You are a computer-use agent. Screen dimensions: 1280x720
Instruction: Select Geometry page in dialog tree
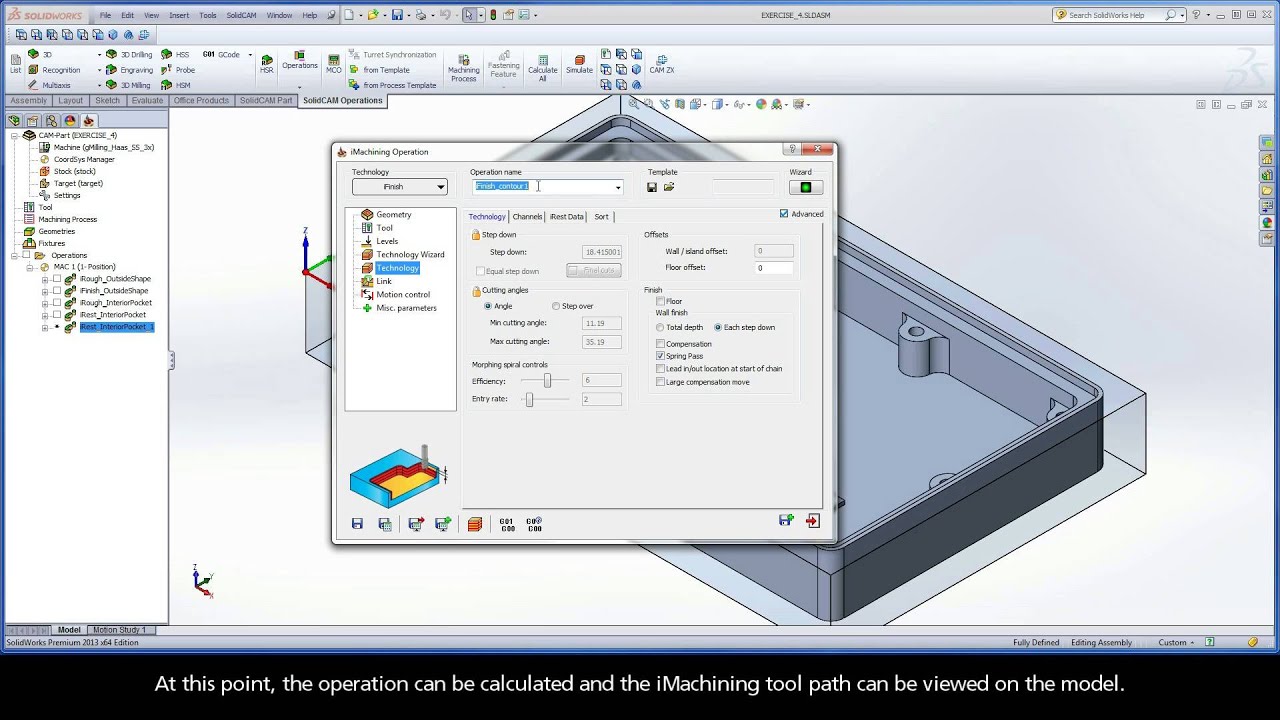pos(393,215)
